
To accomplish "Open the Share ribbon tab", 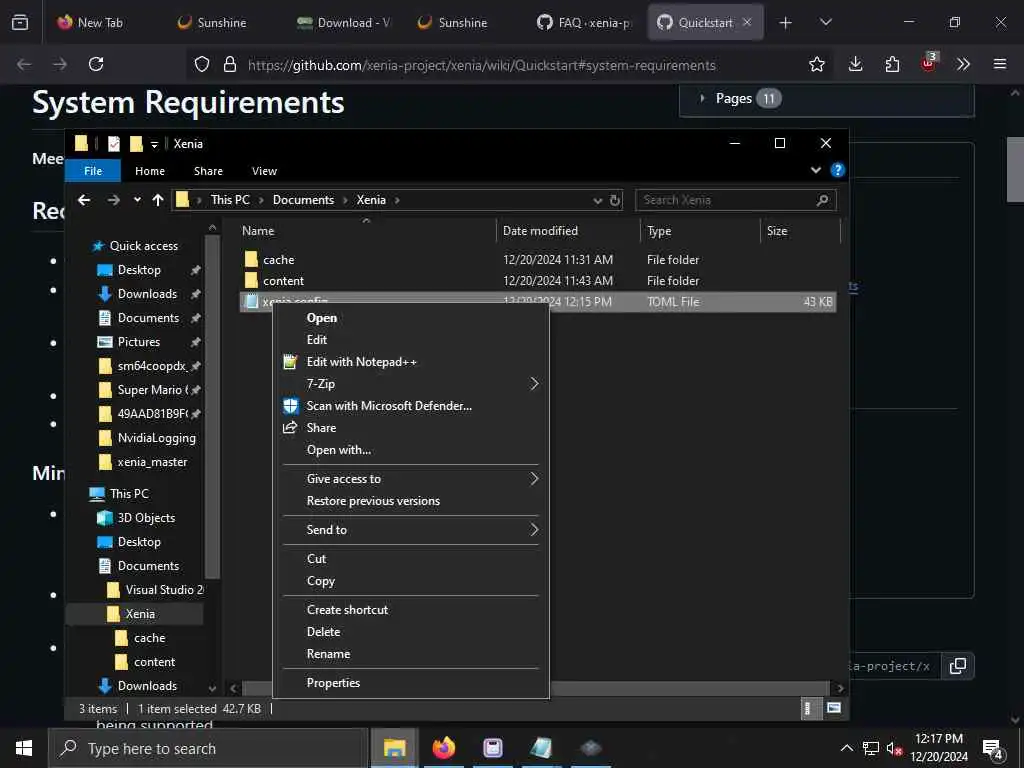I will [x=208, y=170].
